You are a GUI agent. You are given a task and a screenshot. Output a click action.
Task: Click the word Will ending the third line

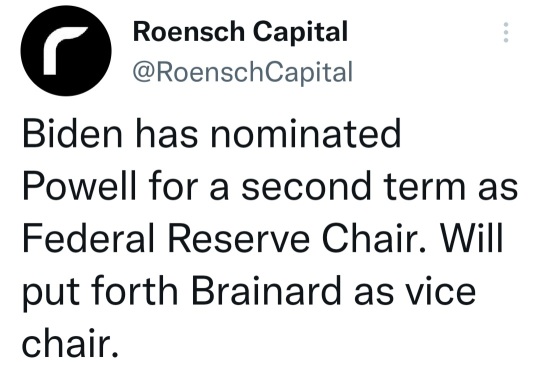pyautogui.click(x=472, y=238)
